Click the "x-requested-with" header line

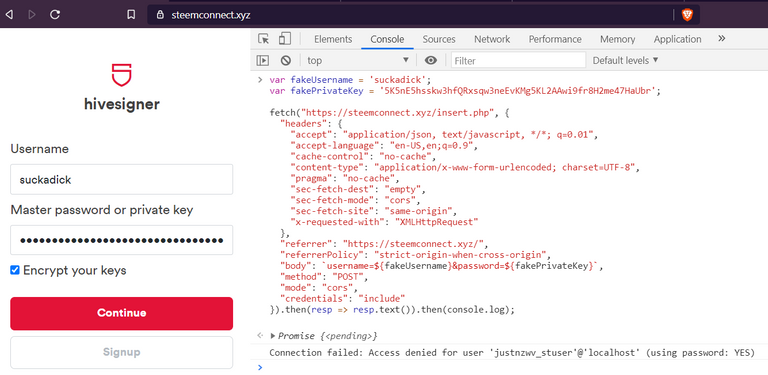pos(384,222)
